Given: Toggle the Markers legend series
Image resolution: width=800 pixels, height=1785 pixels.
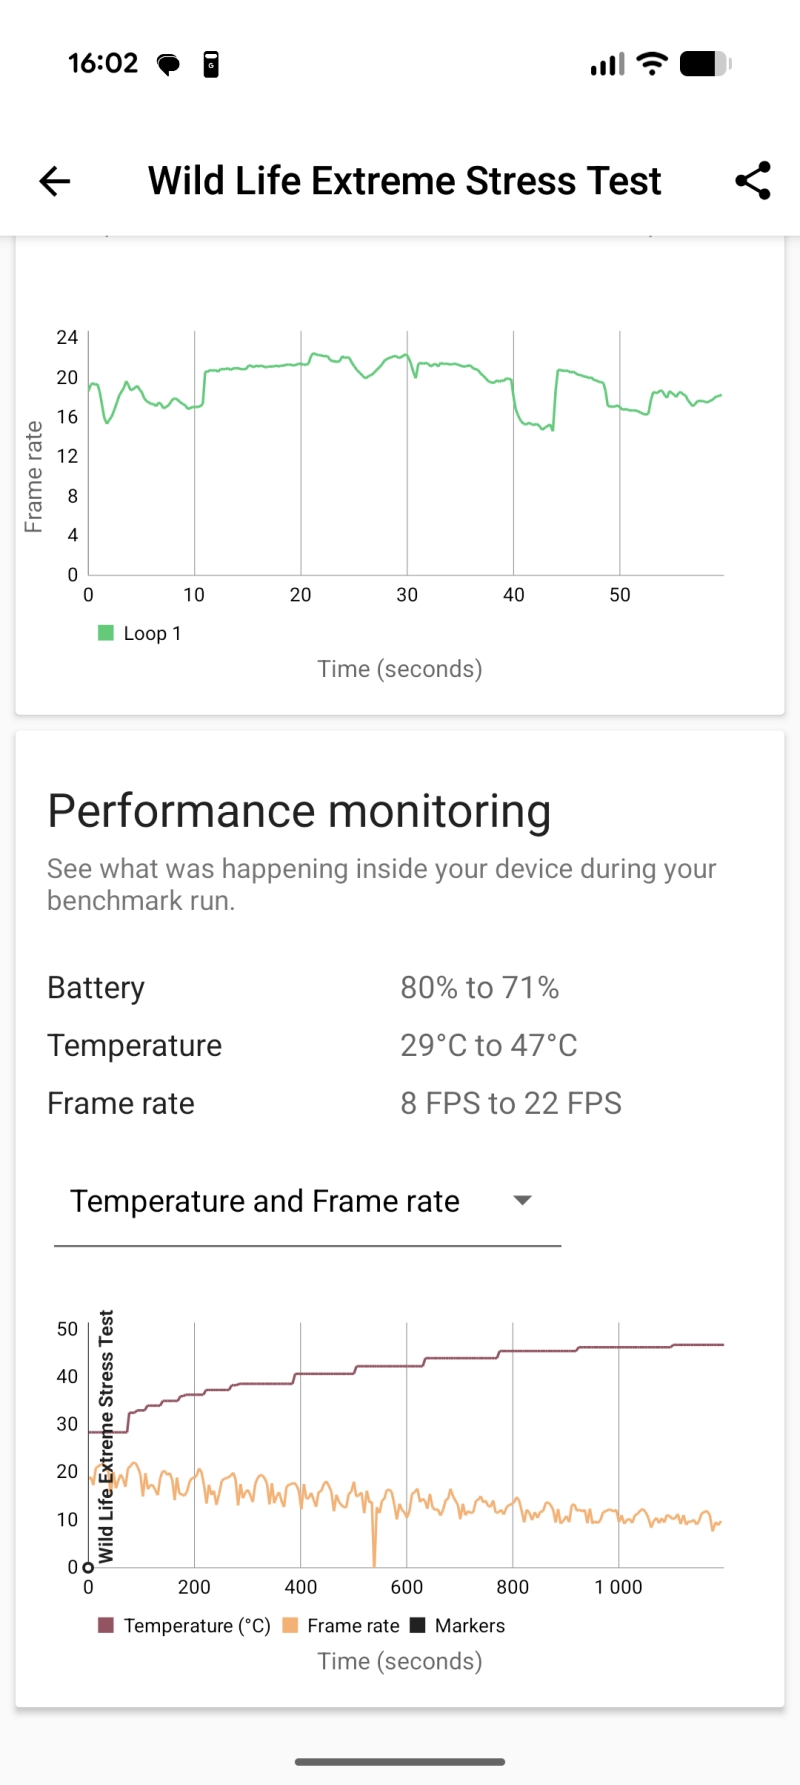Looking at the screenshot, I should click(458, 1625).
